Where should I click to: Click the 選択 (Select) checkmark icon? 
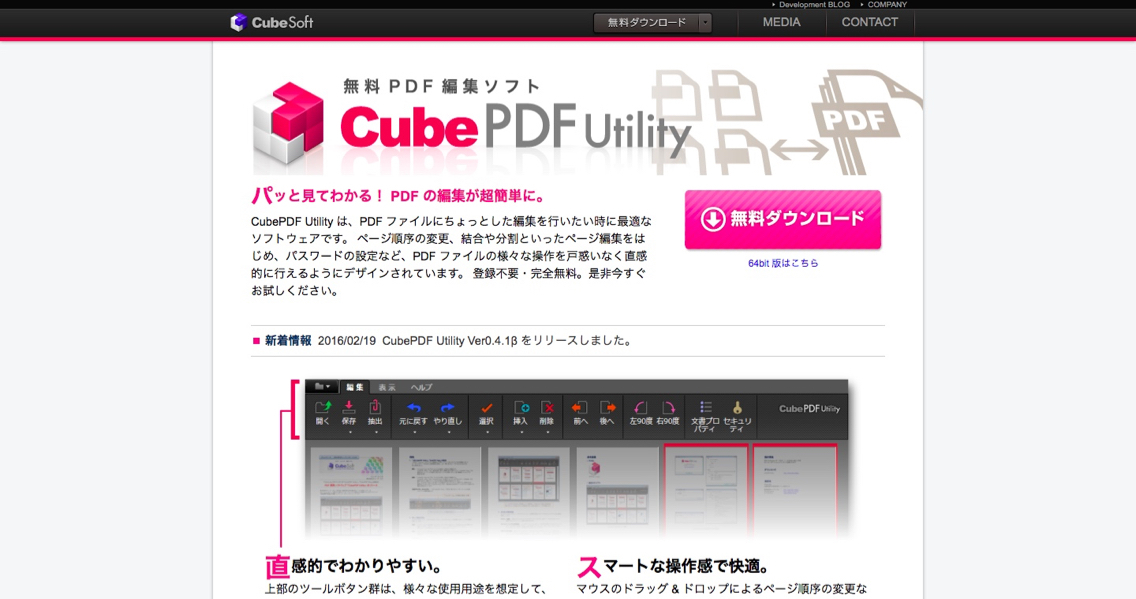(x=487, y=408)
